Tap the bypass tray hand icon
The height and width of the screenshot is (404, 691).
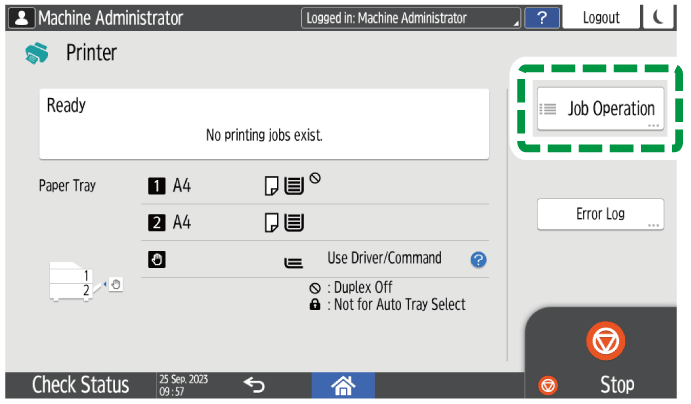click(156, 259)
